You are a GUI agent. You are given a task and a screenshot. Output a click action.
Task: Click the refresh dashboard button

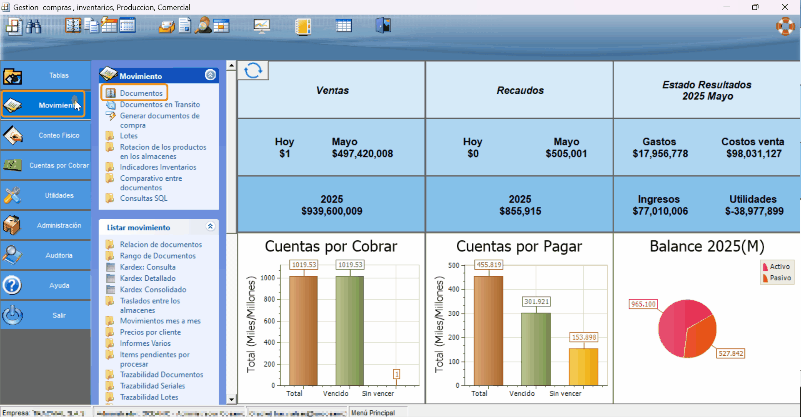254,69
